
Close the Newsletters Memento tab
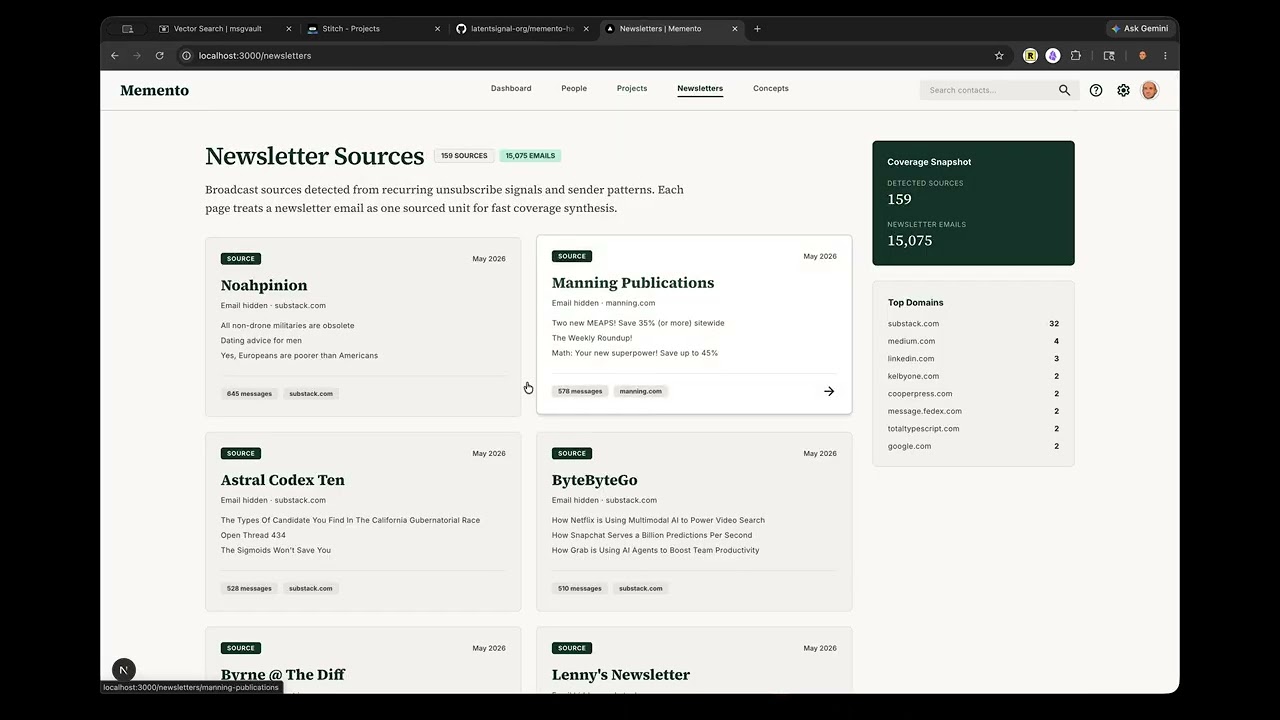(x=735, y=29)
